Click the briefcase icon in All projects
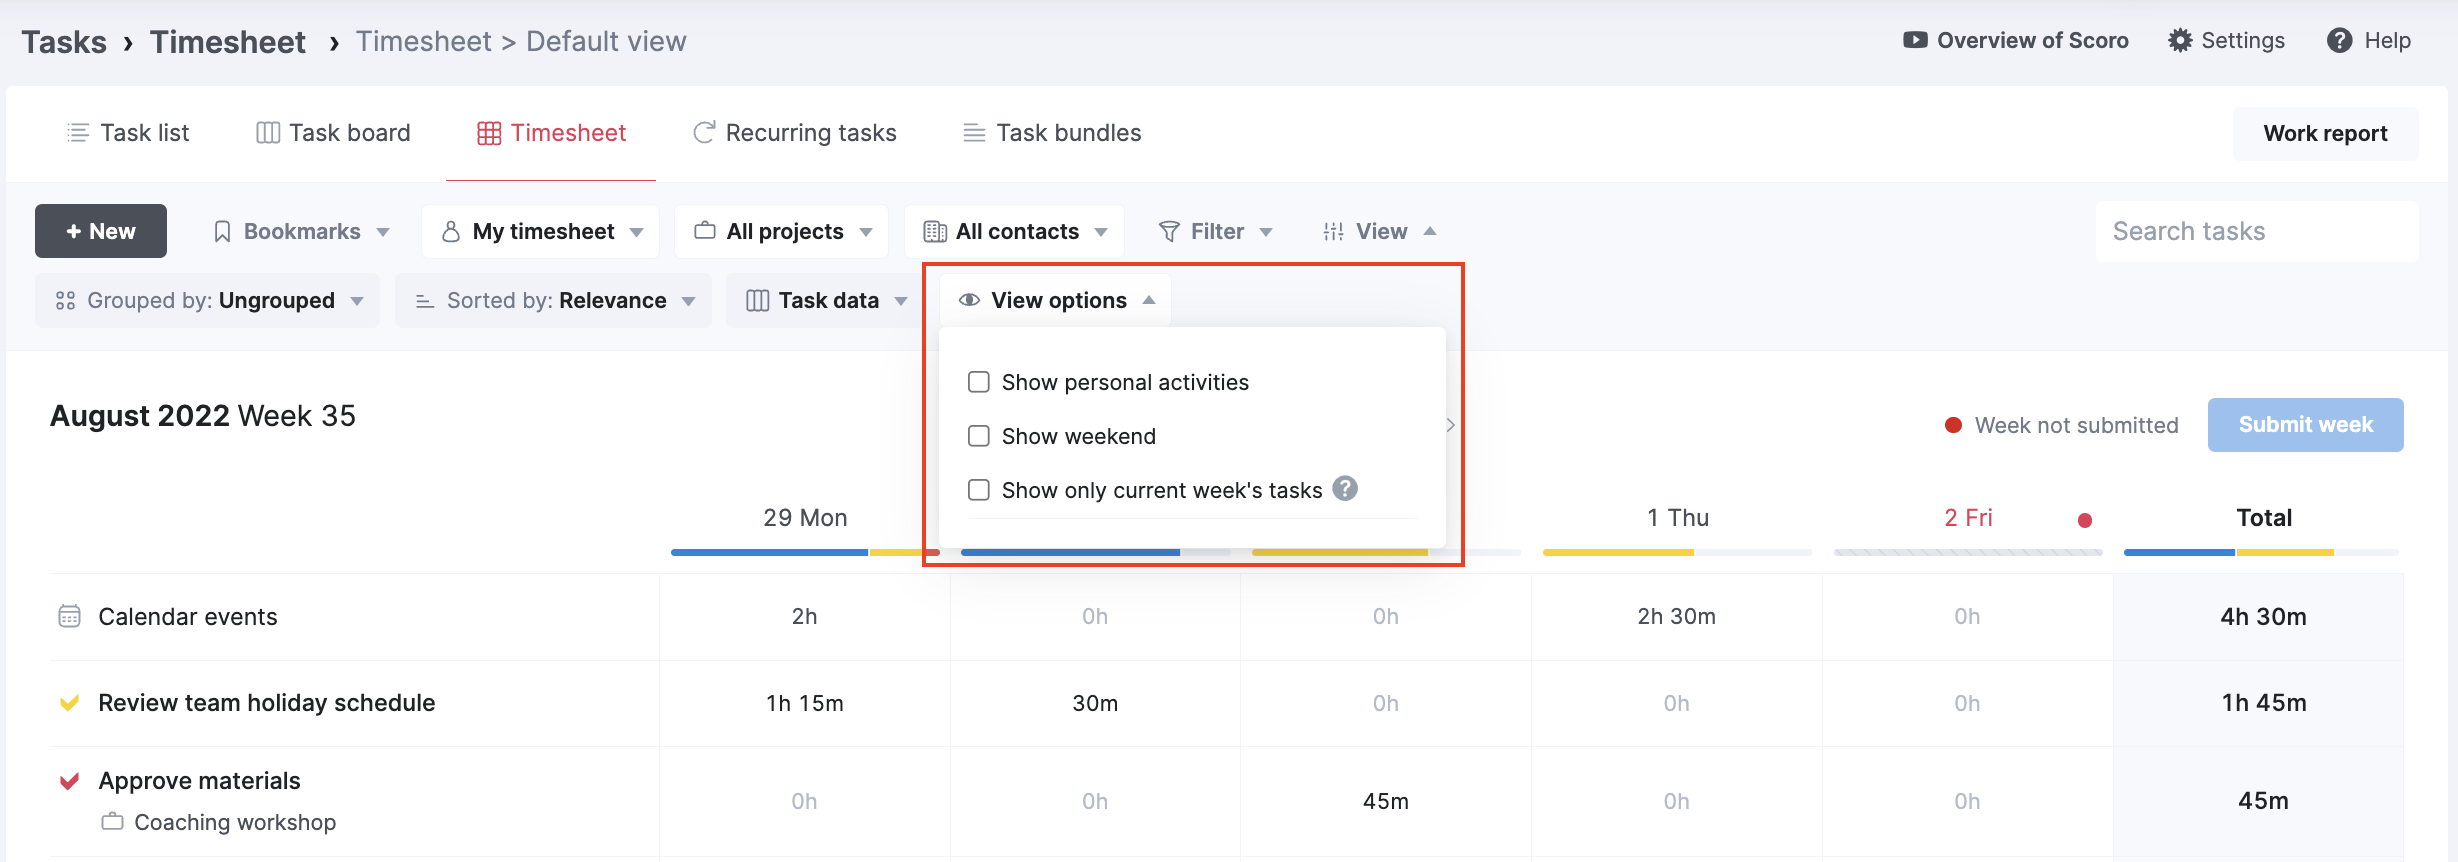The image size is (2458, 862). coord(705,230)
